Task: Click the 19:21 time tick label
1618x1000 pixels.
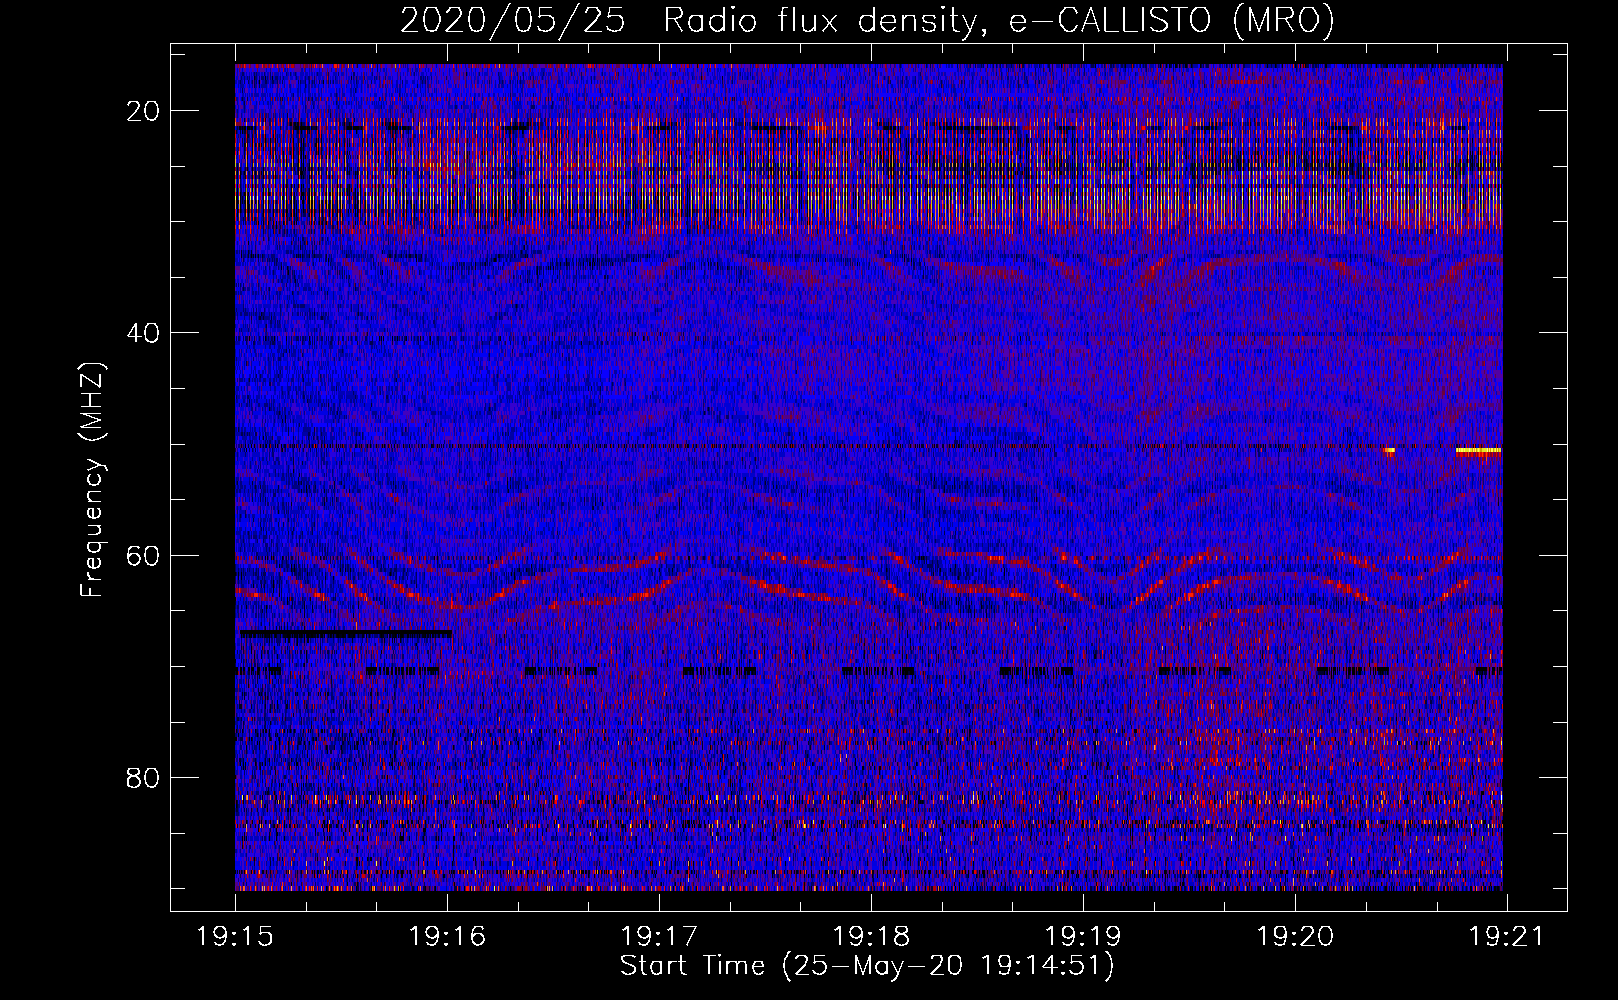Action: pyautogui.click(x=1506, y=937)
